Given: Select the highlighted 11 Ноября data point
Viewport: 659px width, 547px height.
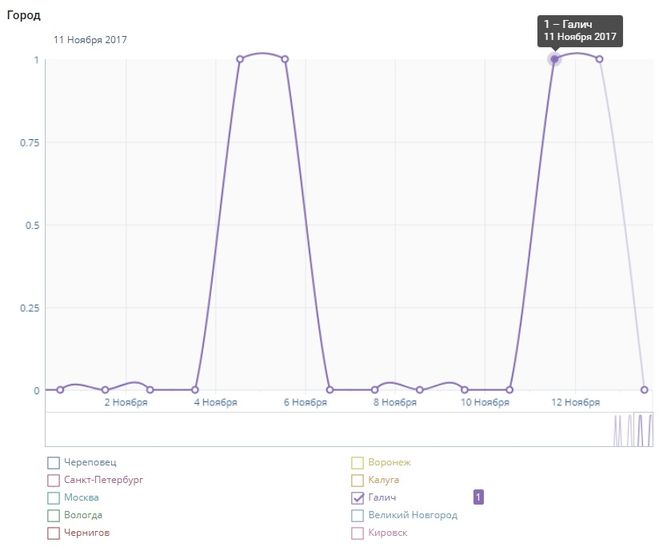Looking at the screenshot, I should [554, 59].
